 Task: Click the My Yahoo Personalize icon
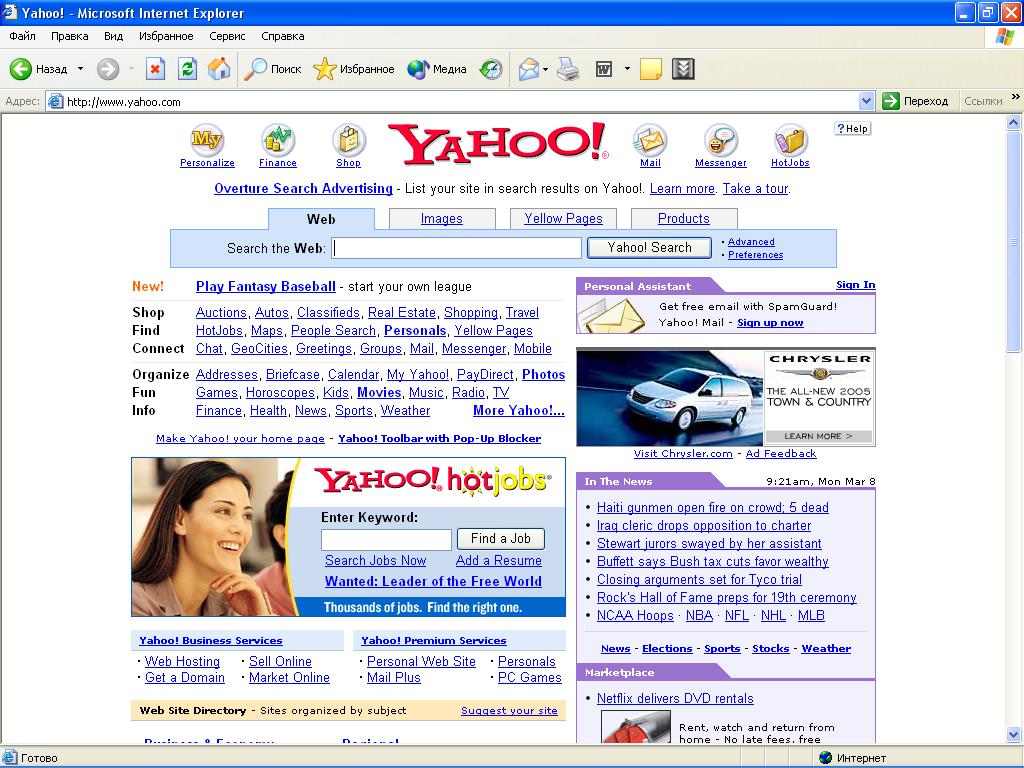pyautogui.click(x=207, y=140)
